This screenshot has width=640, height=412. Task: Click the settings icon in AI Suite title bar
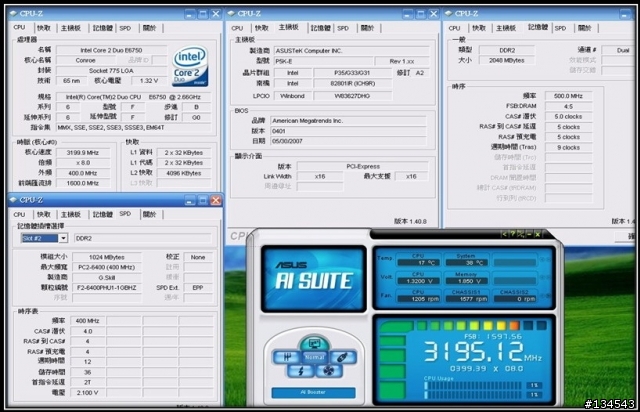521,234
